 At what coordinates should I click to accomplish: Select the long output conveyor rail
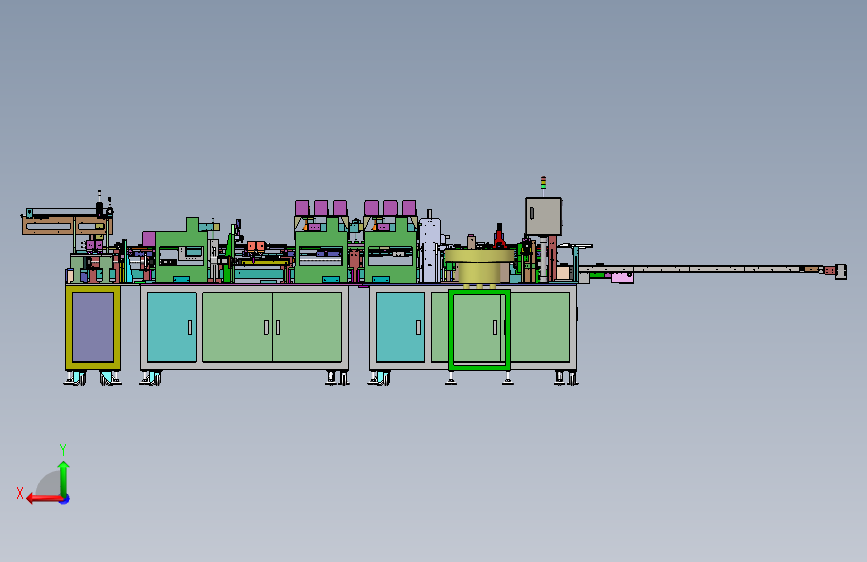(x=708, y=269)
